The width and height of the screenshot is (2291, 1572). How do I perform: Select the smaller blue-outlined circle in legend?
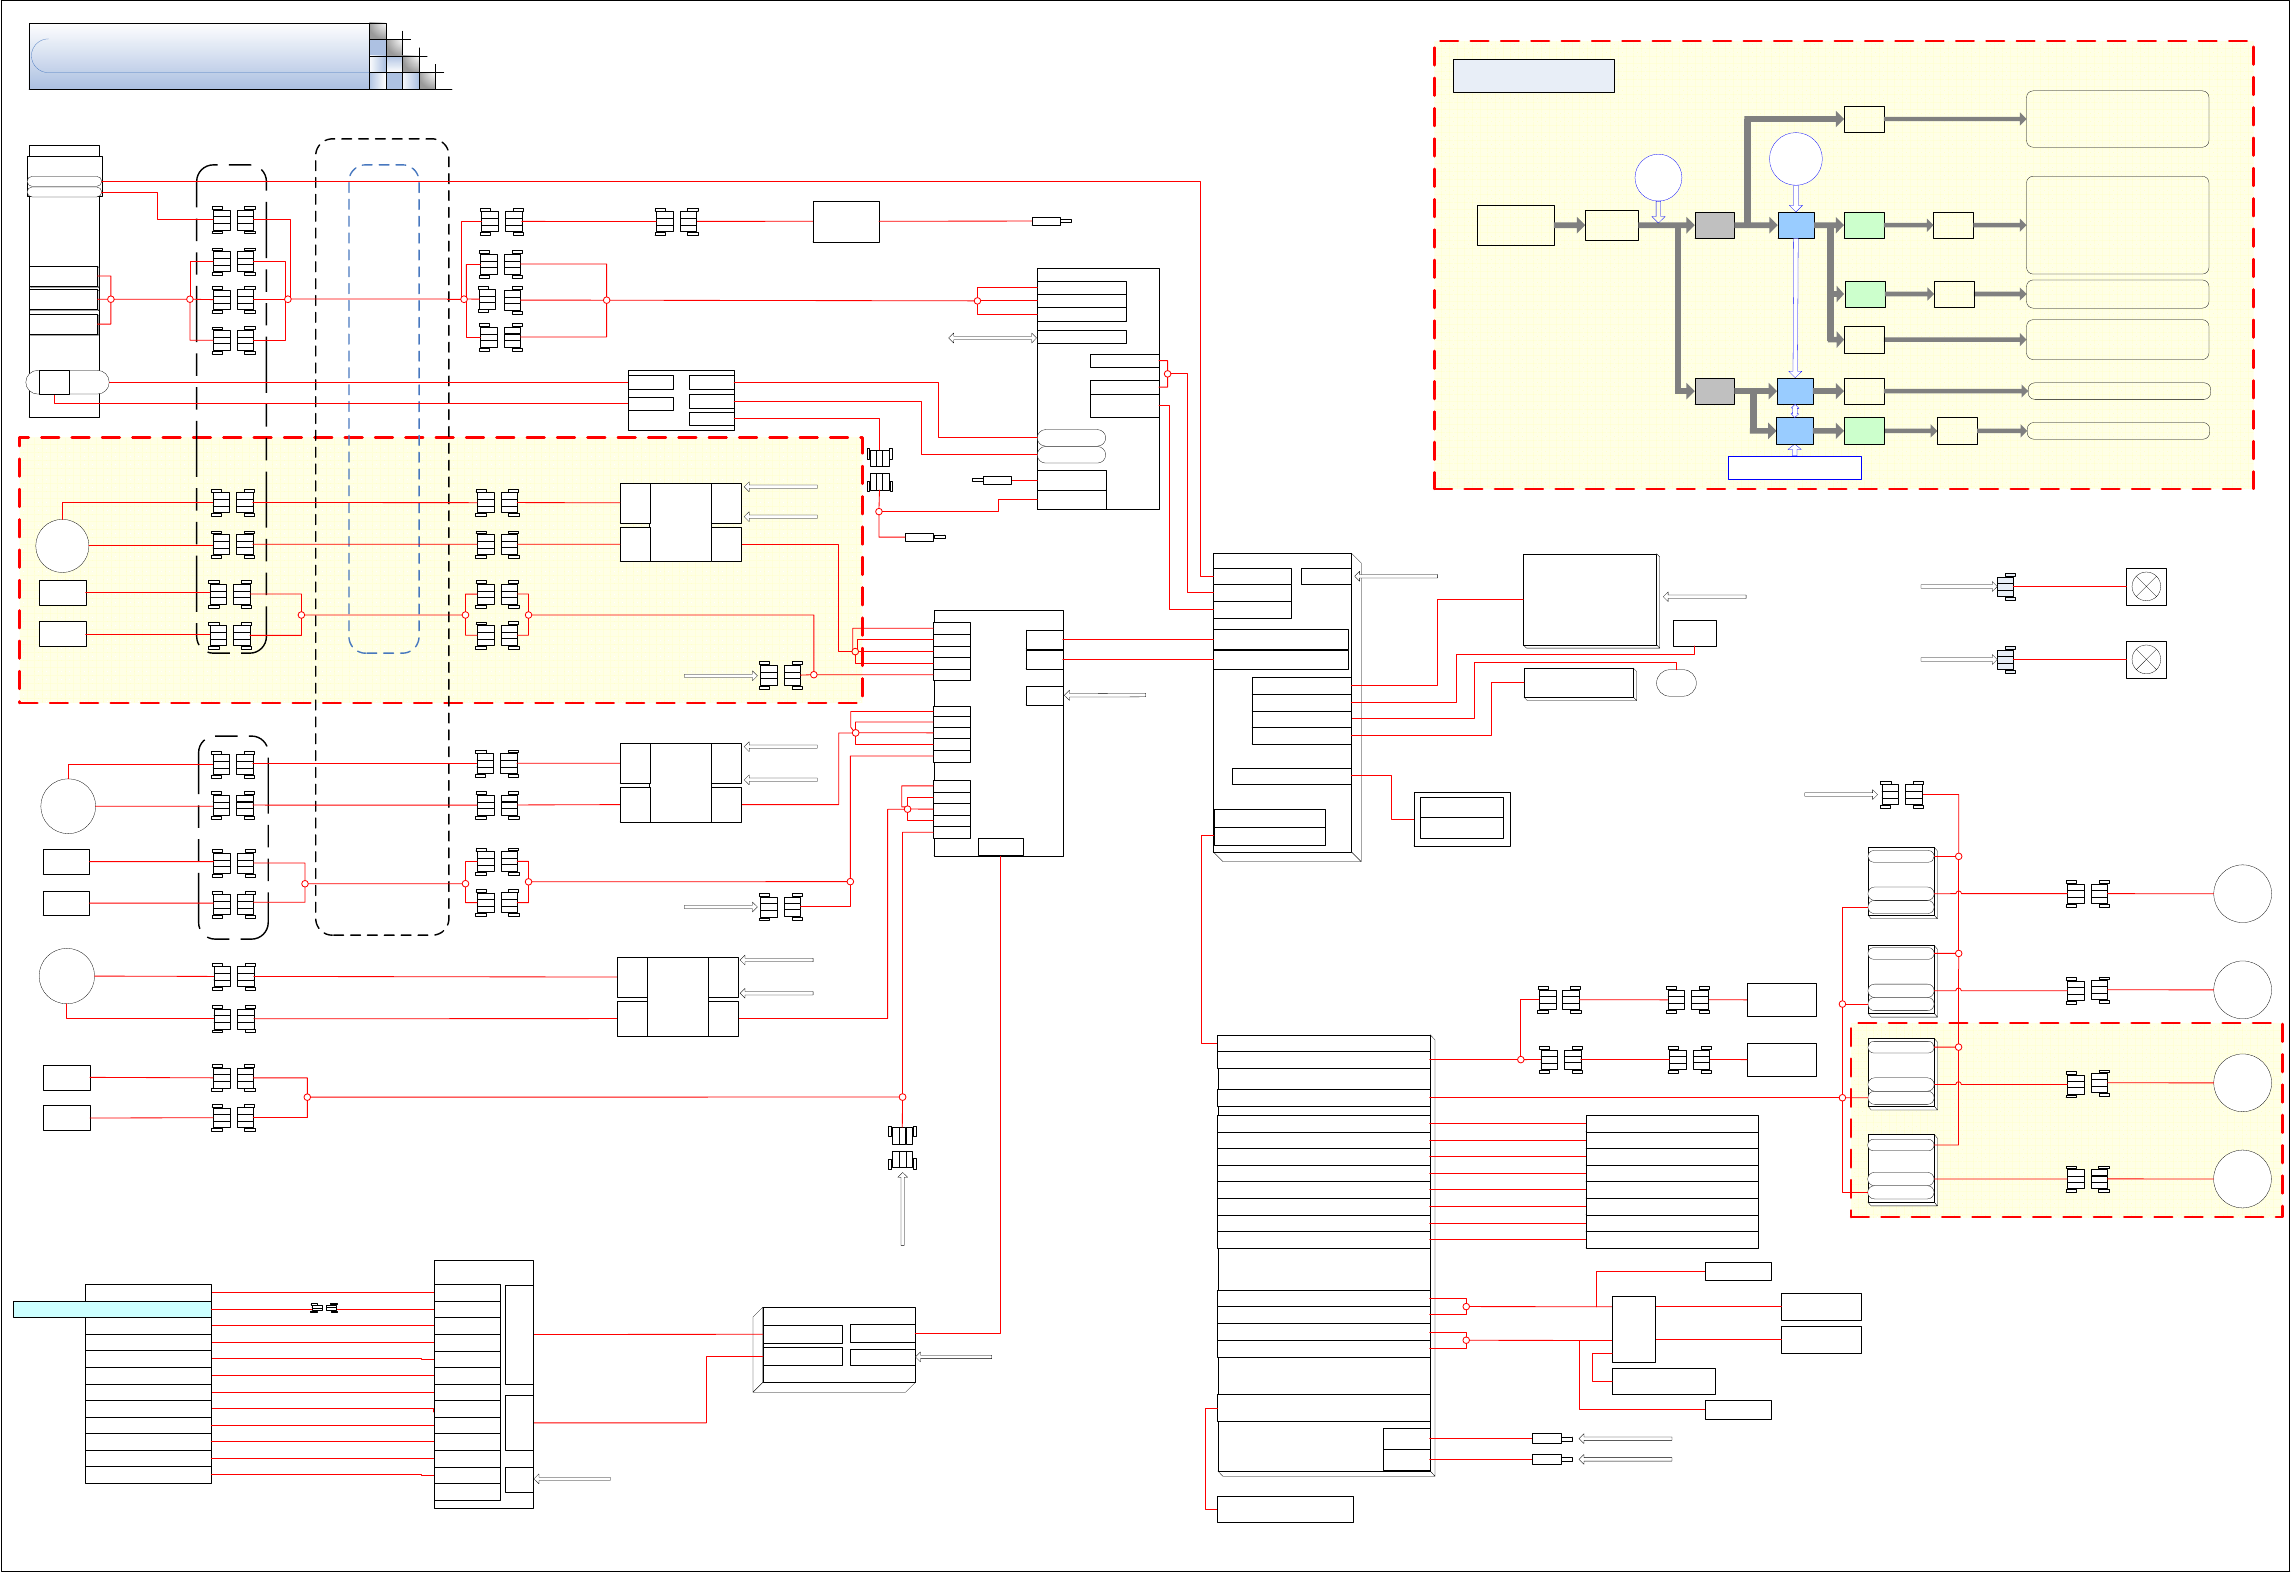click(x=1658, y=178)
